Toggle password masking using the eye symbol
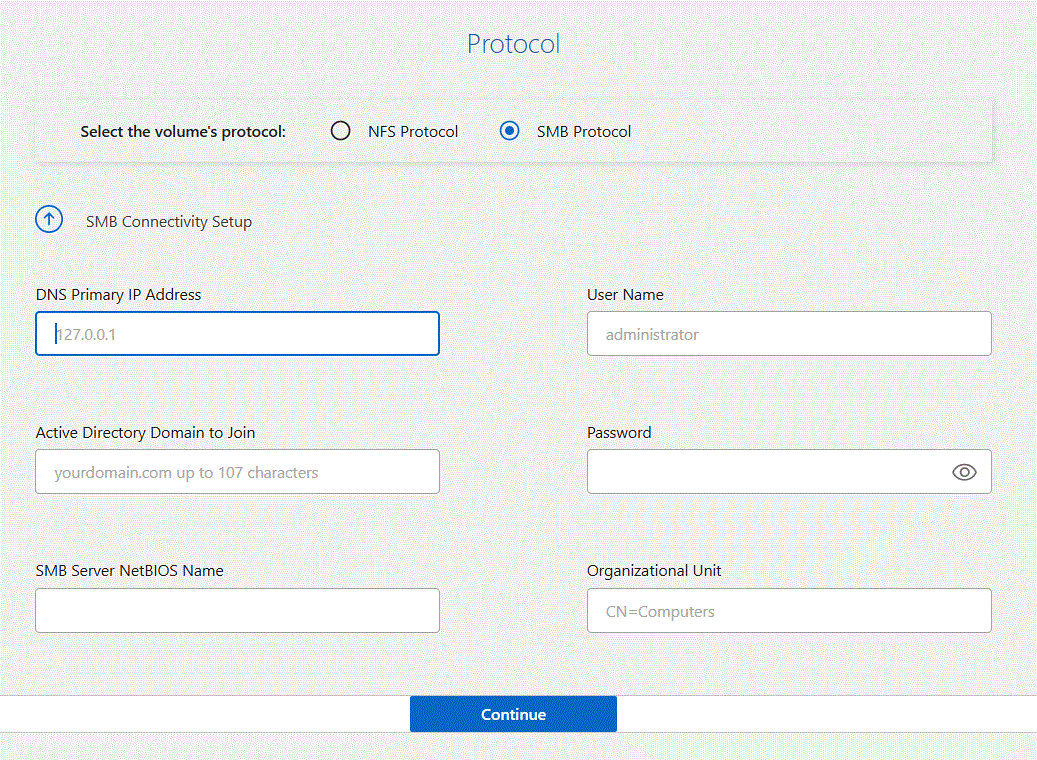The image size is (1037, 760). point(963,471)
